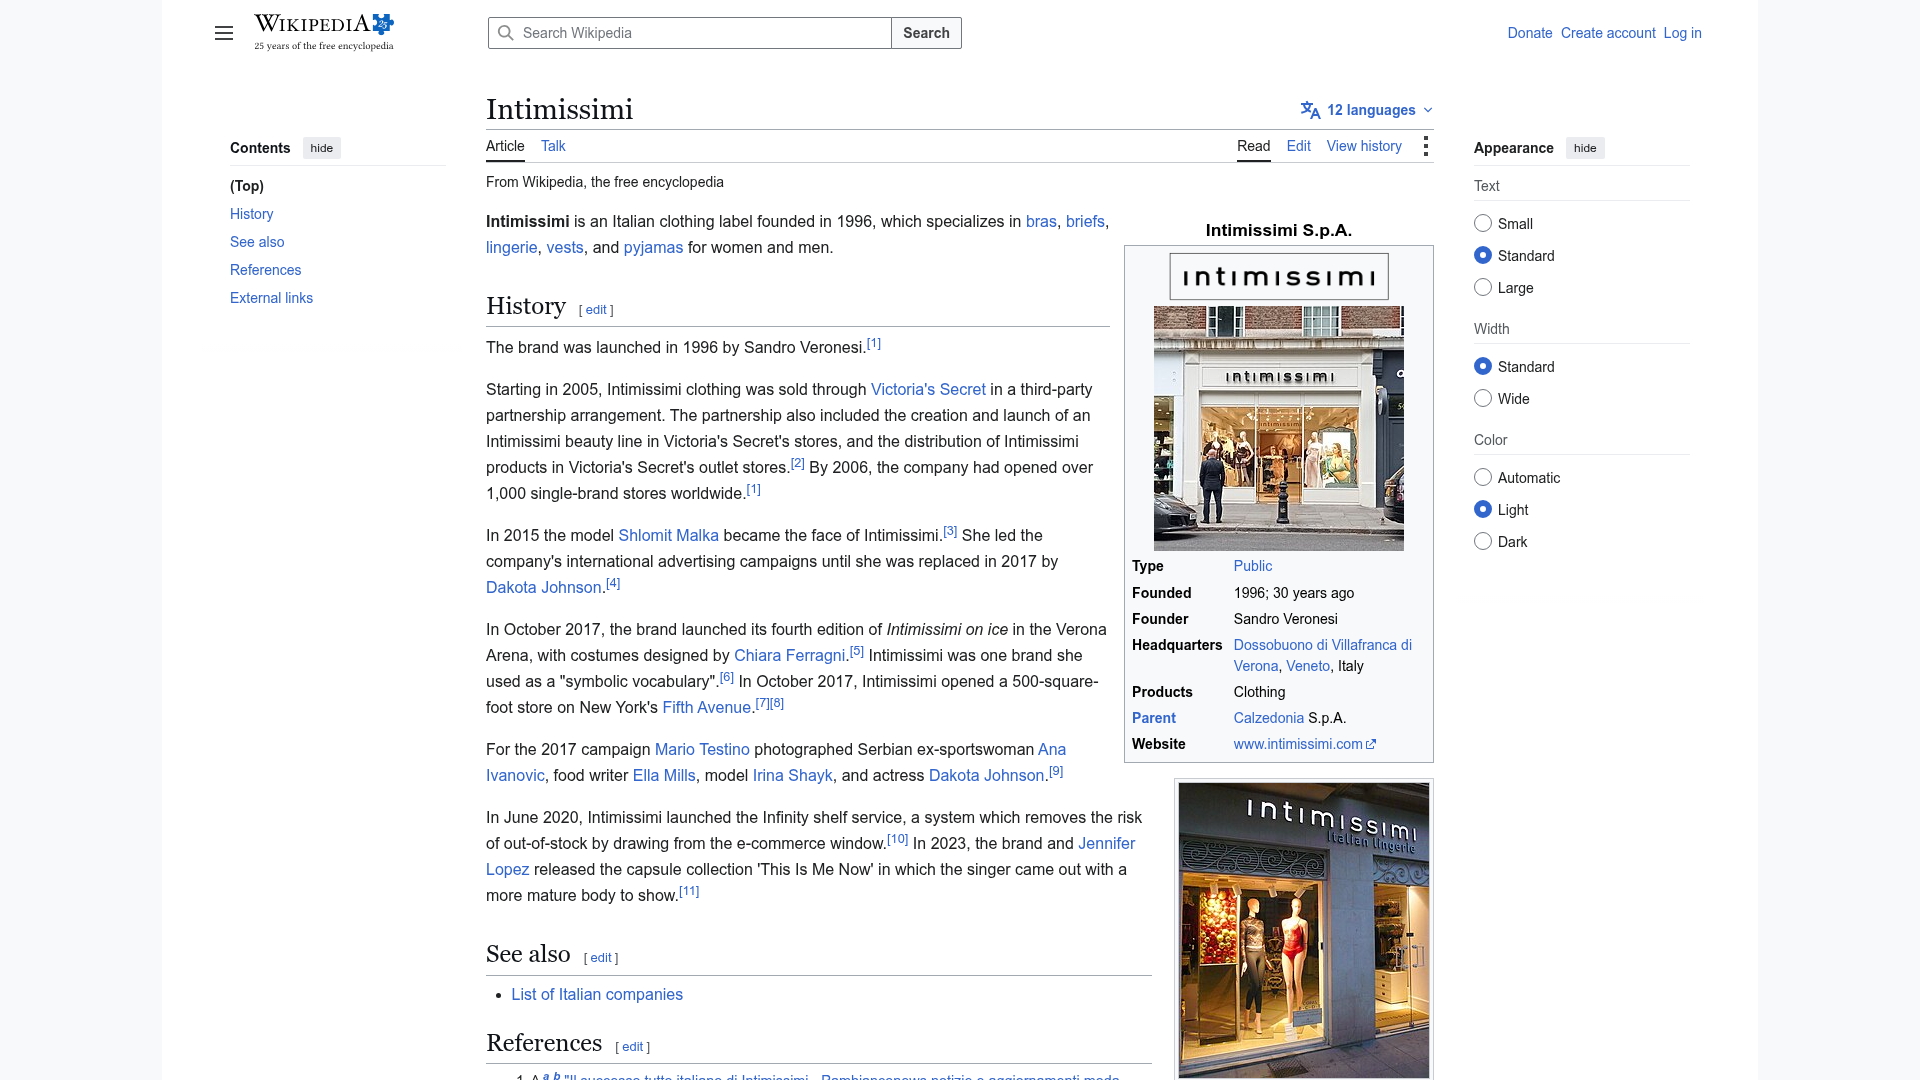Click the Search button
The image size is (1920, 1080).
coord(926,33)
